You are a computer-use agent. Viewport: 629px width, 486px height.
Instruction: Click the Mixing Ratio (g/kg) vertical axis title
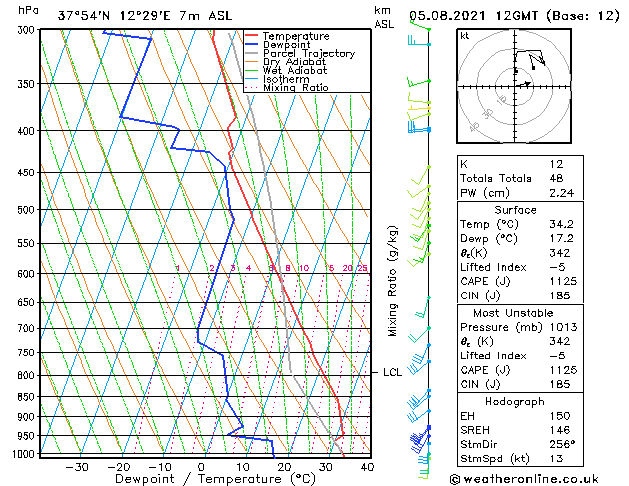(392, 281)
